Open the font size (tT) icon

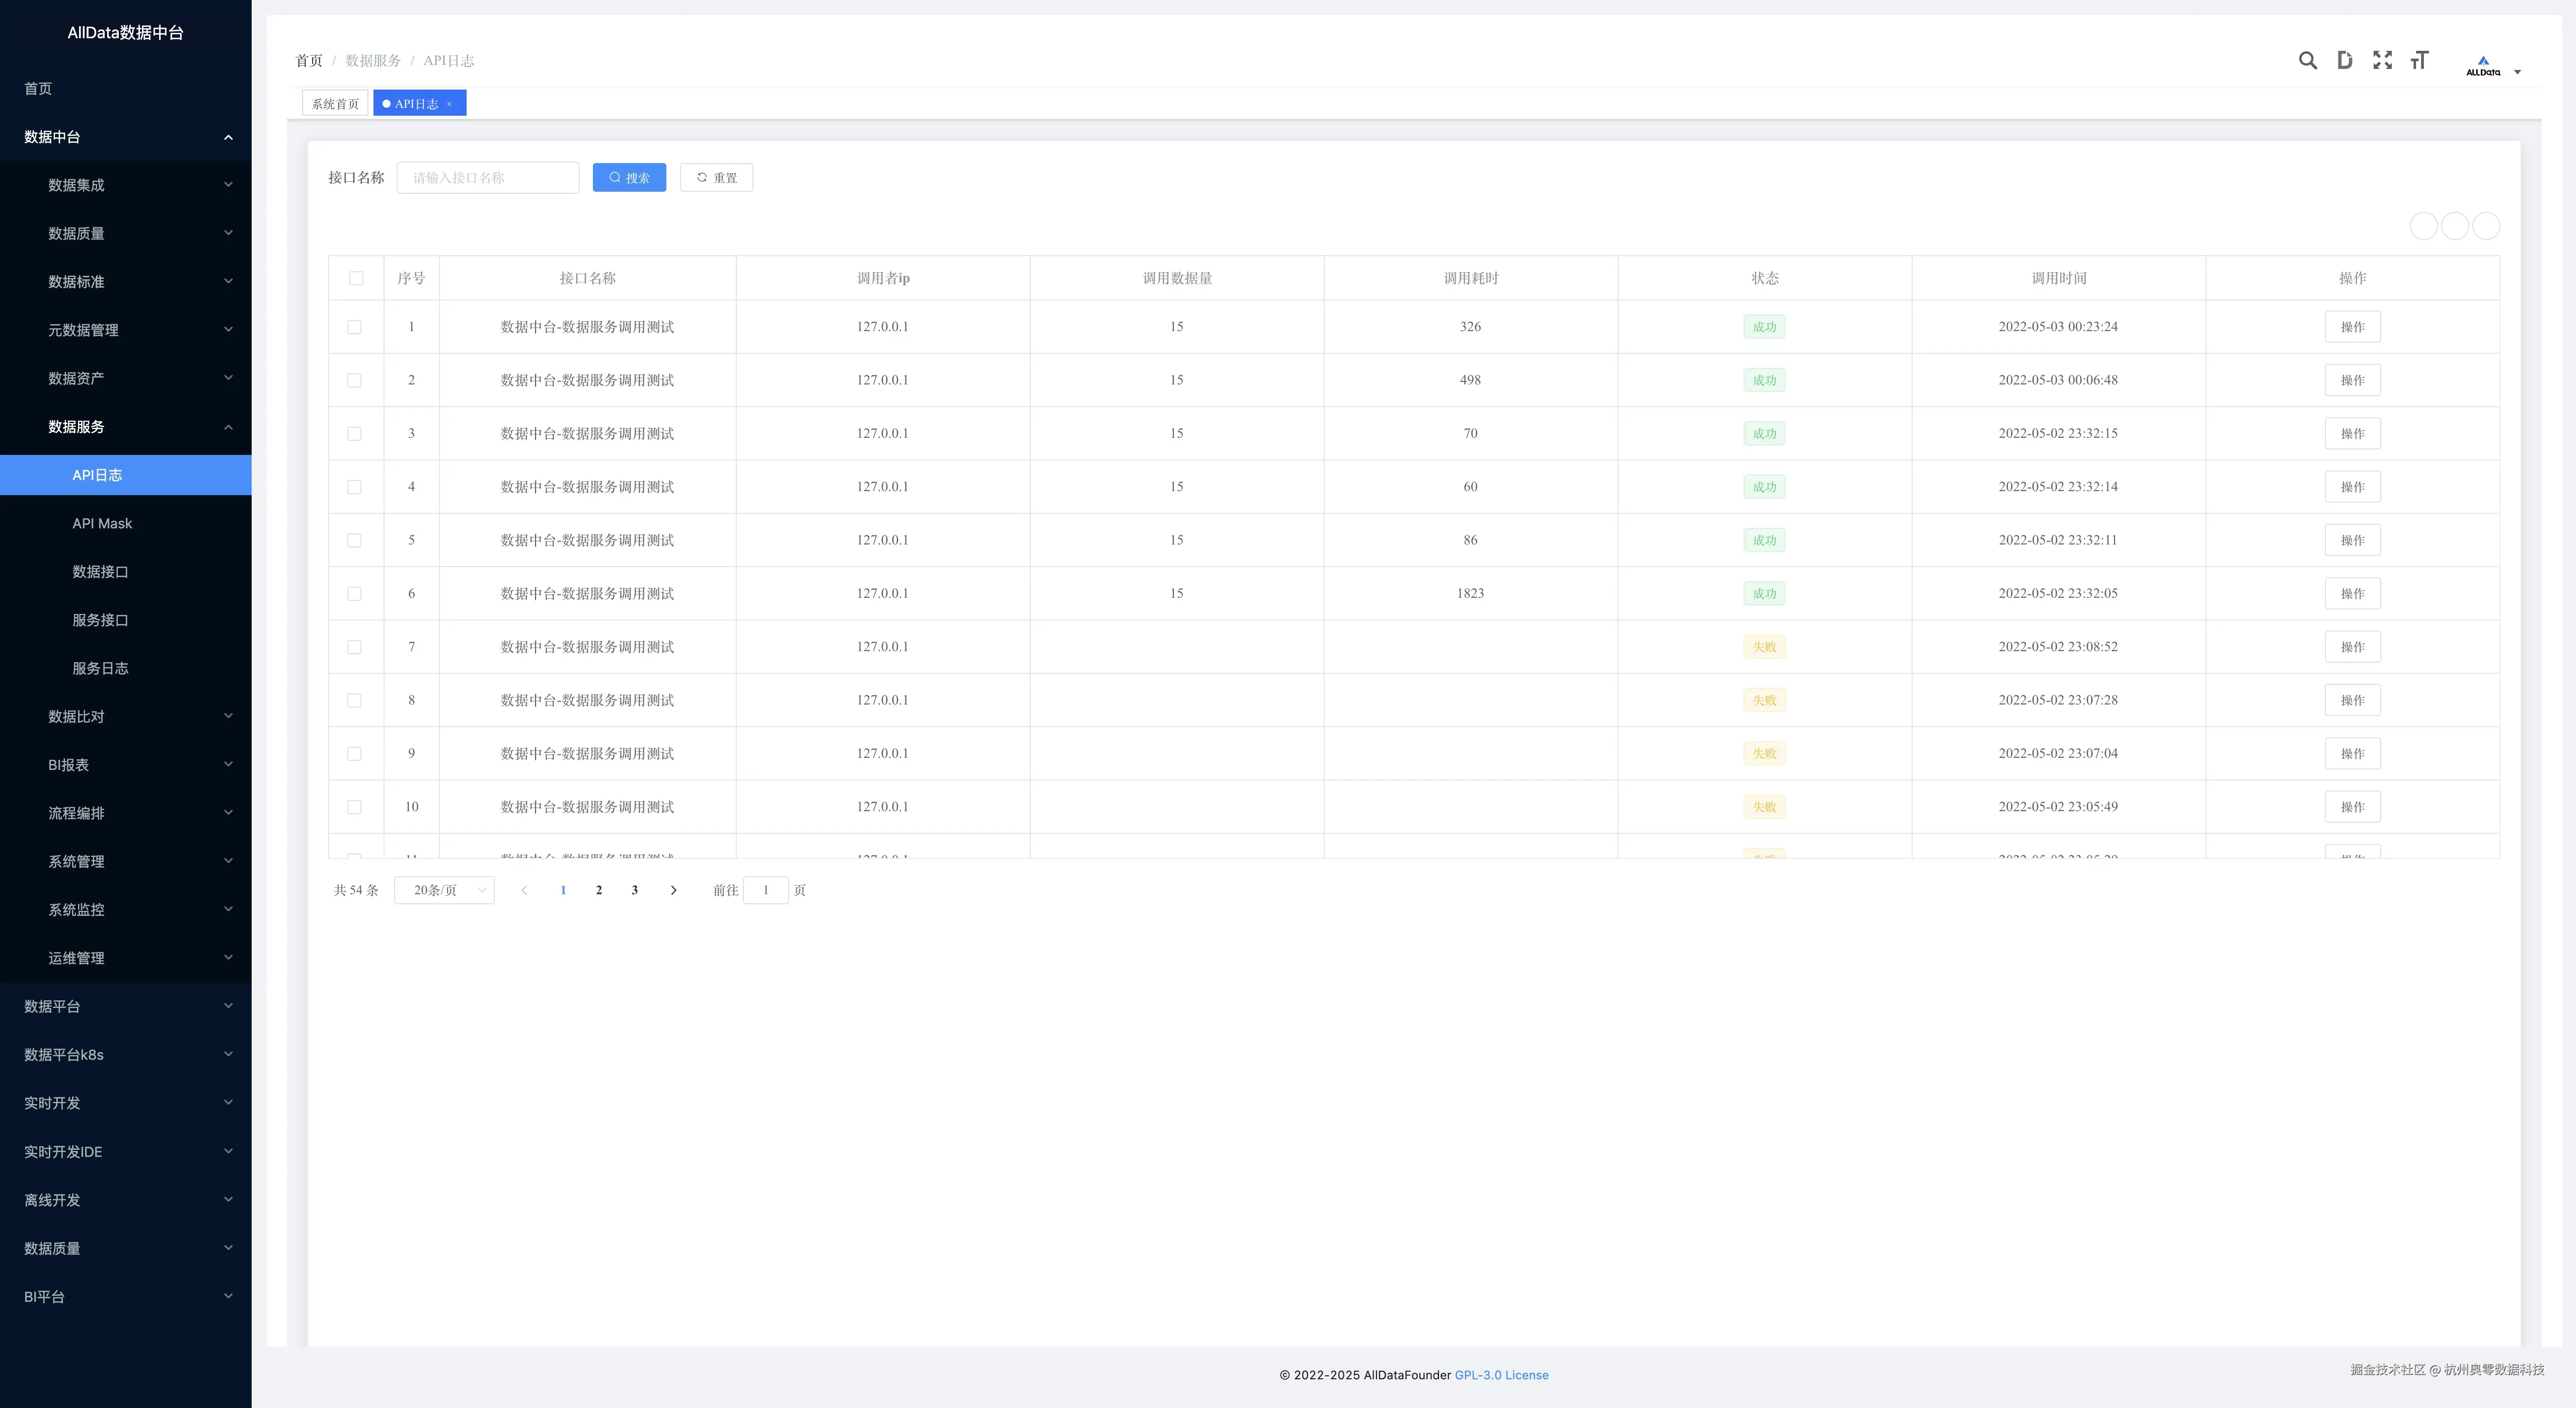(2419, 61)
